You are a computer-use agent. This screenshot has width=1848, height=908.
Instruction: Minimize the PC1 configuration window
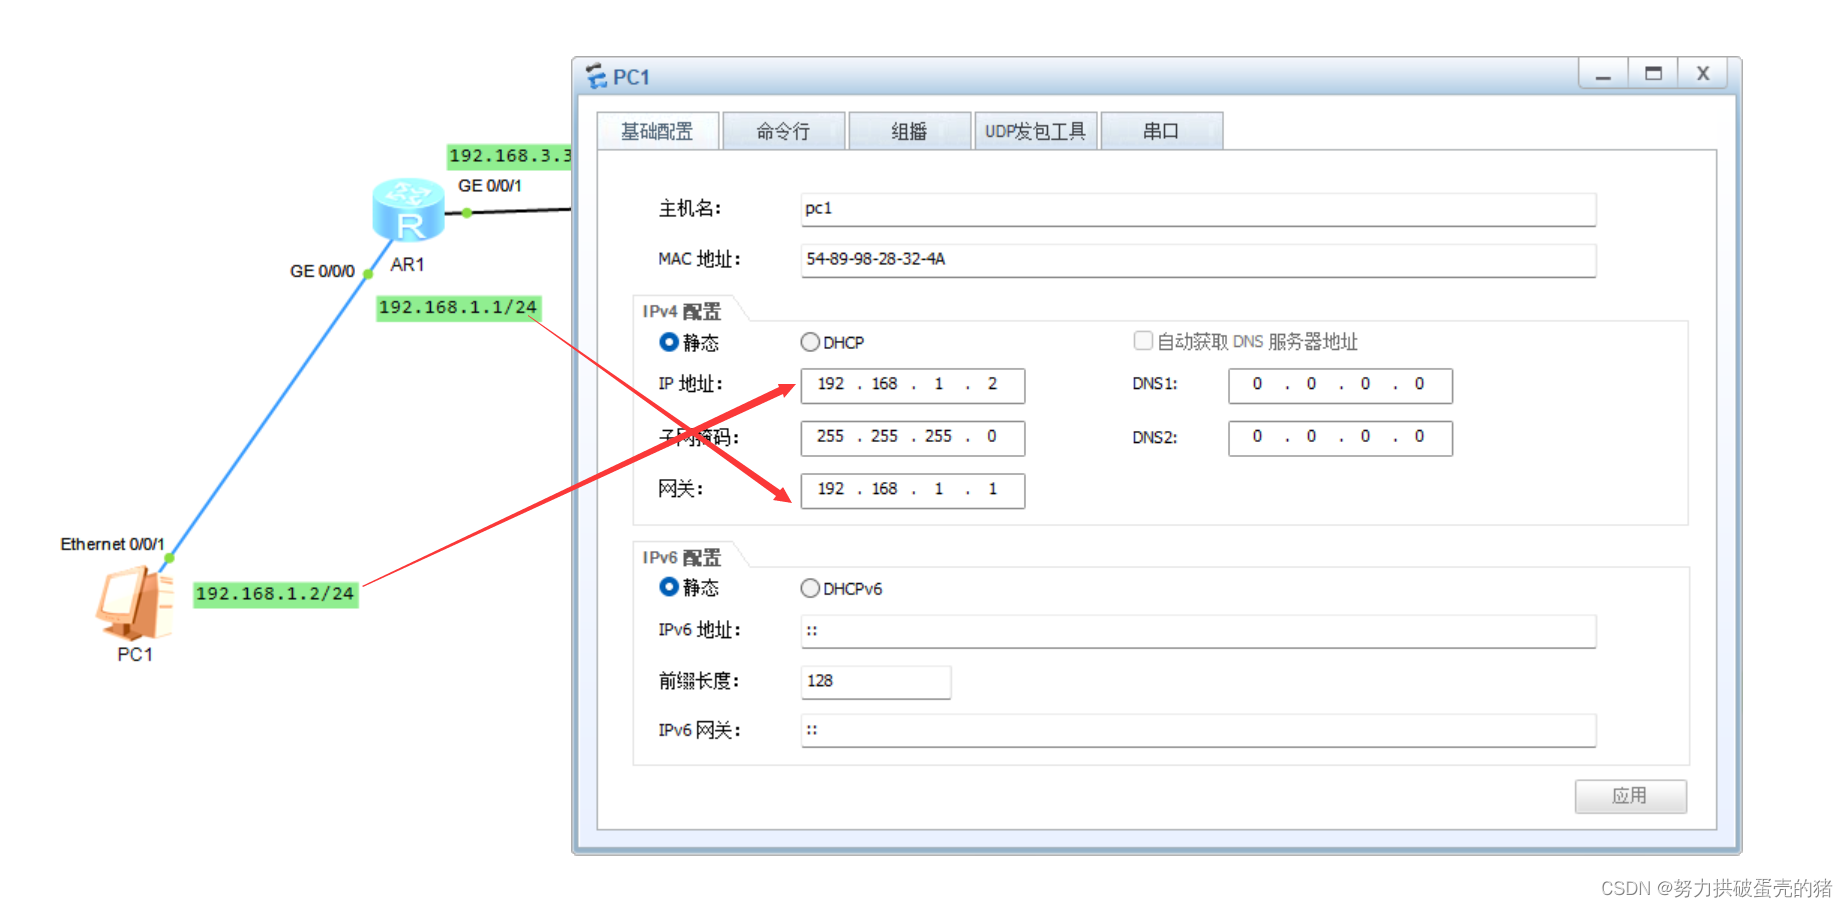click(1603, 74)
